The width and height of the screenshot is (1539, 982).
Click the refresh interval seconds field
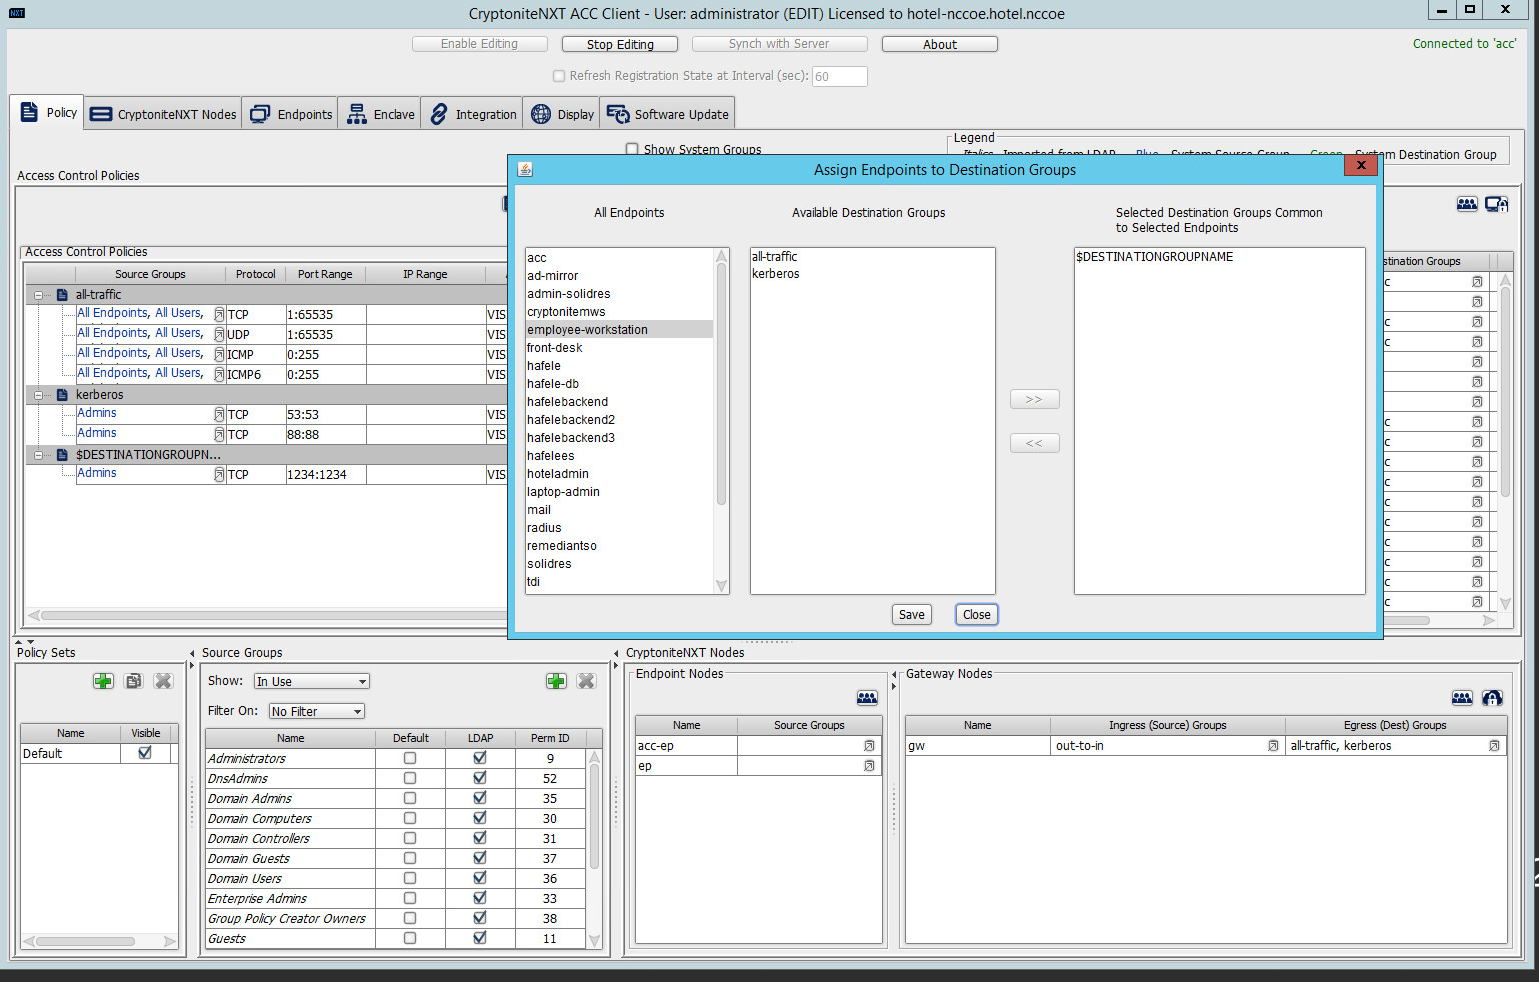(839, 76)
